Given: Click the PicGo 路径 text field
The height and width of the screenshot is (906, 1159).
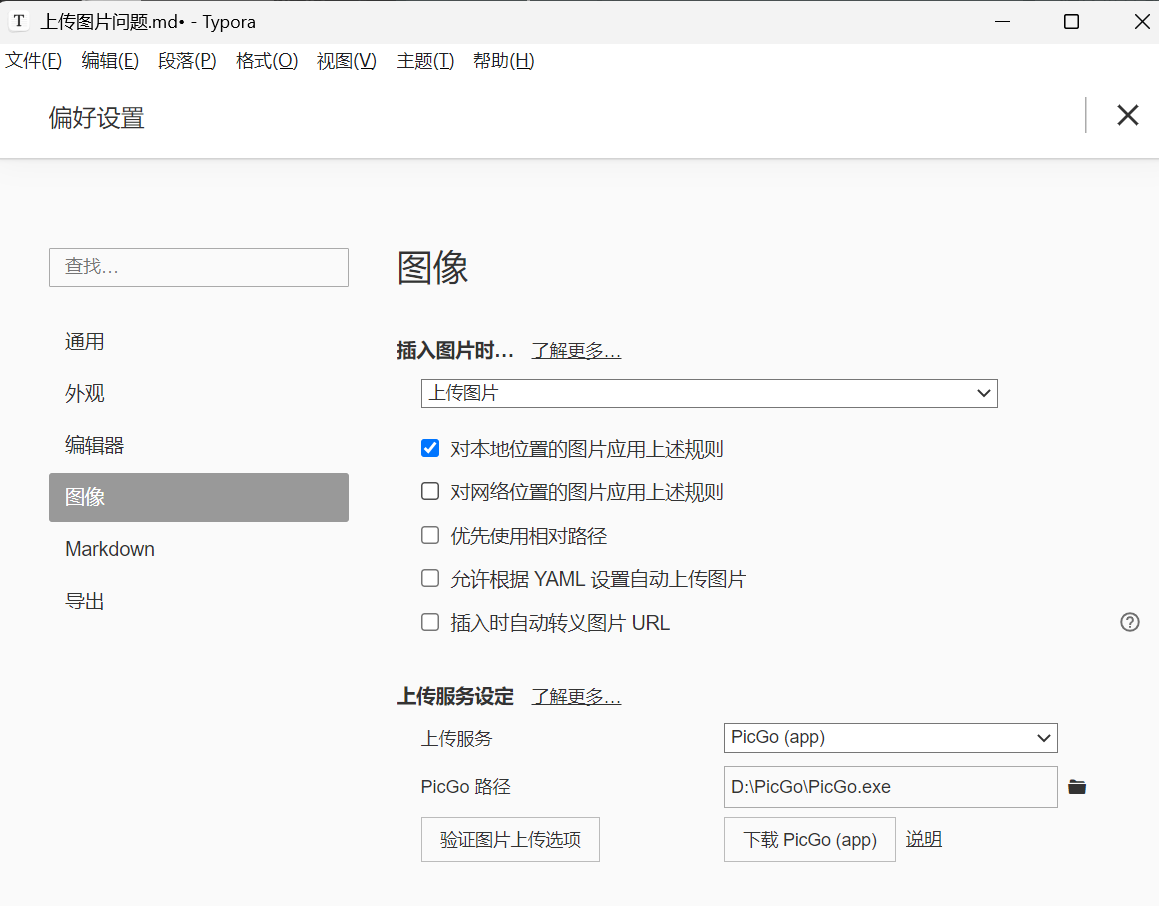Looking at the screenshot, I should click(x=891, y=787).
